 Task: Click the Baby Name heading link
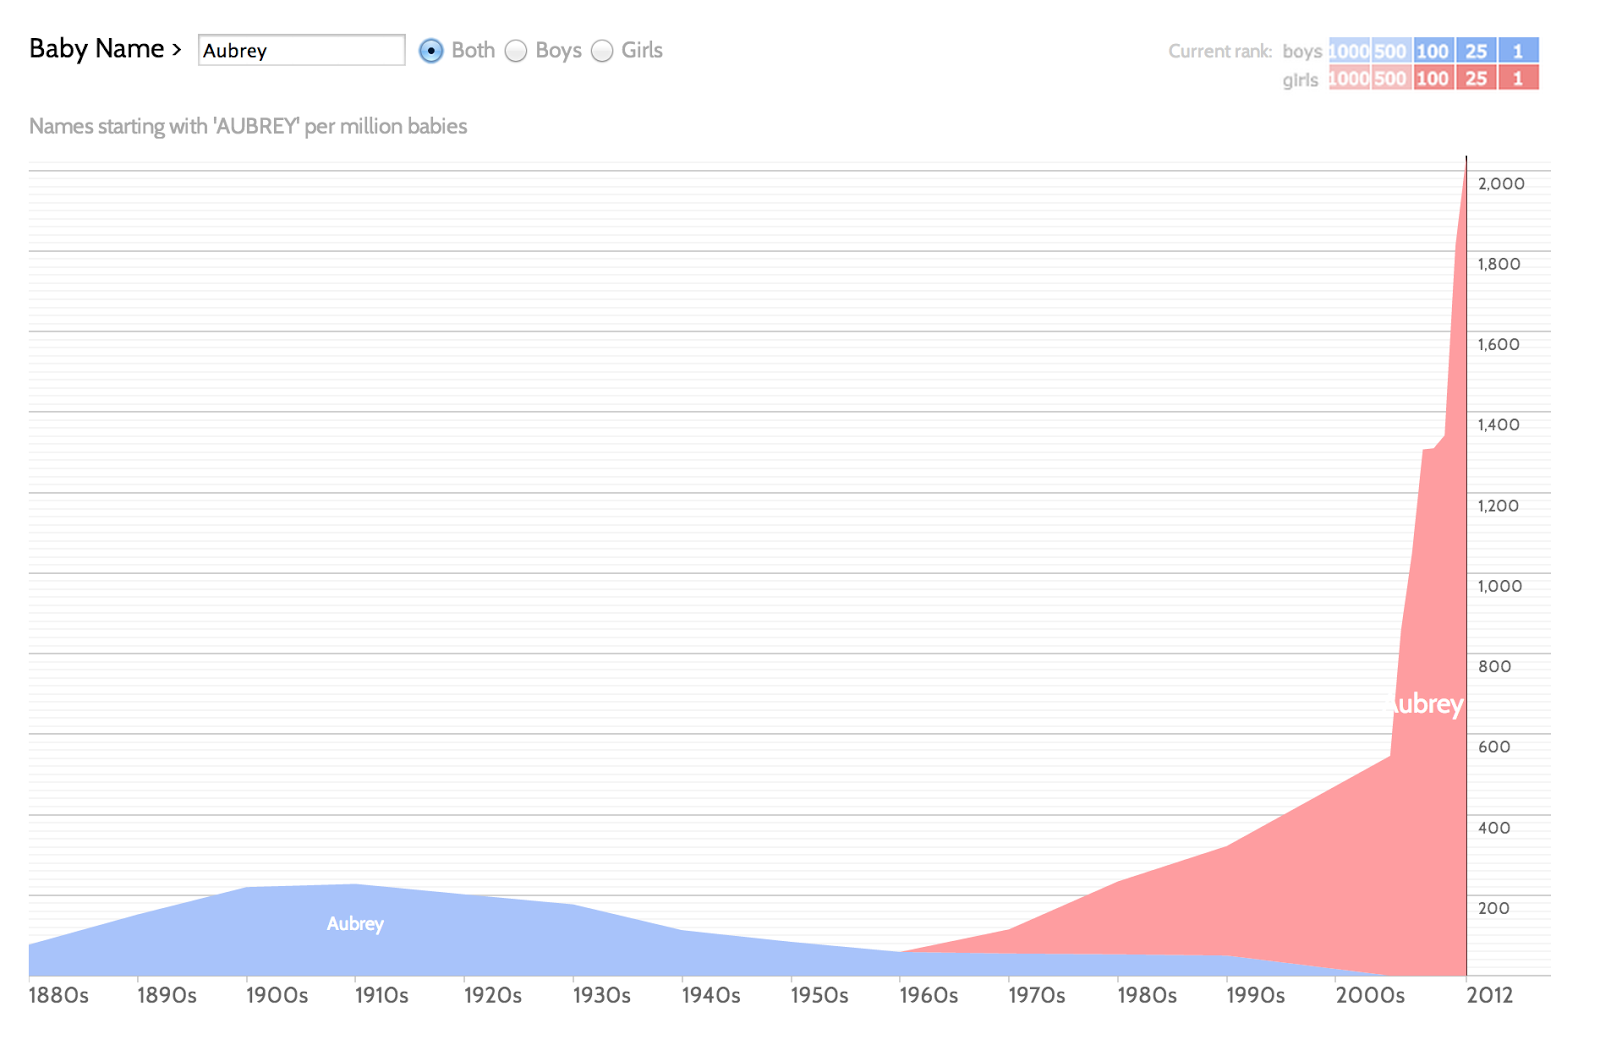[x=97, y=49]
